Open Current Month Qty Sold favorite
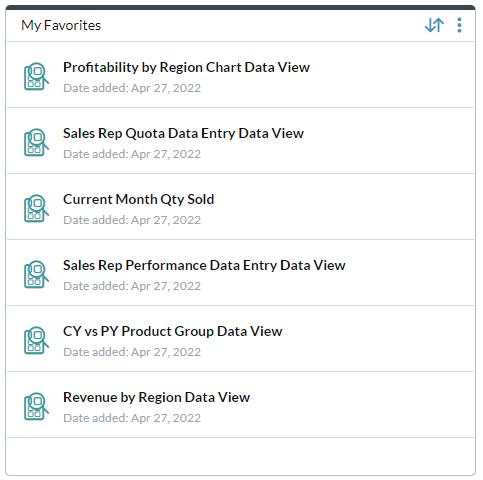 (x=139, y=200)
